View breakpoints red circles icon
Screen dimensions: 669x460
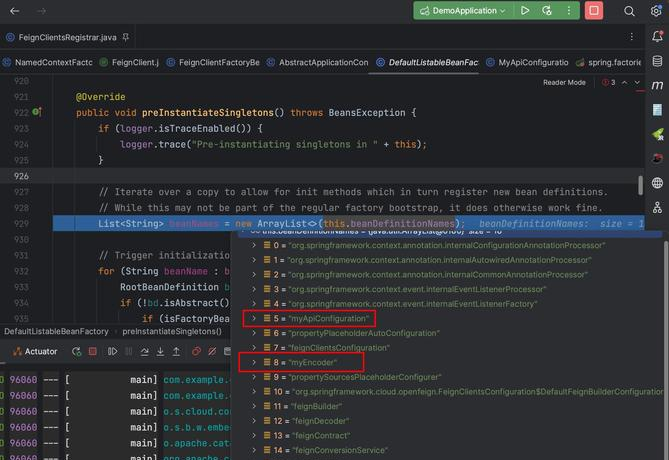[196, 352]
